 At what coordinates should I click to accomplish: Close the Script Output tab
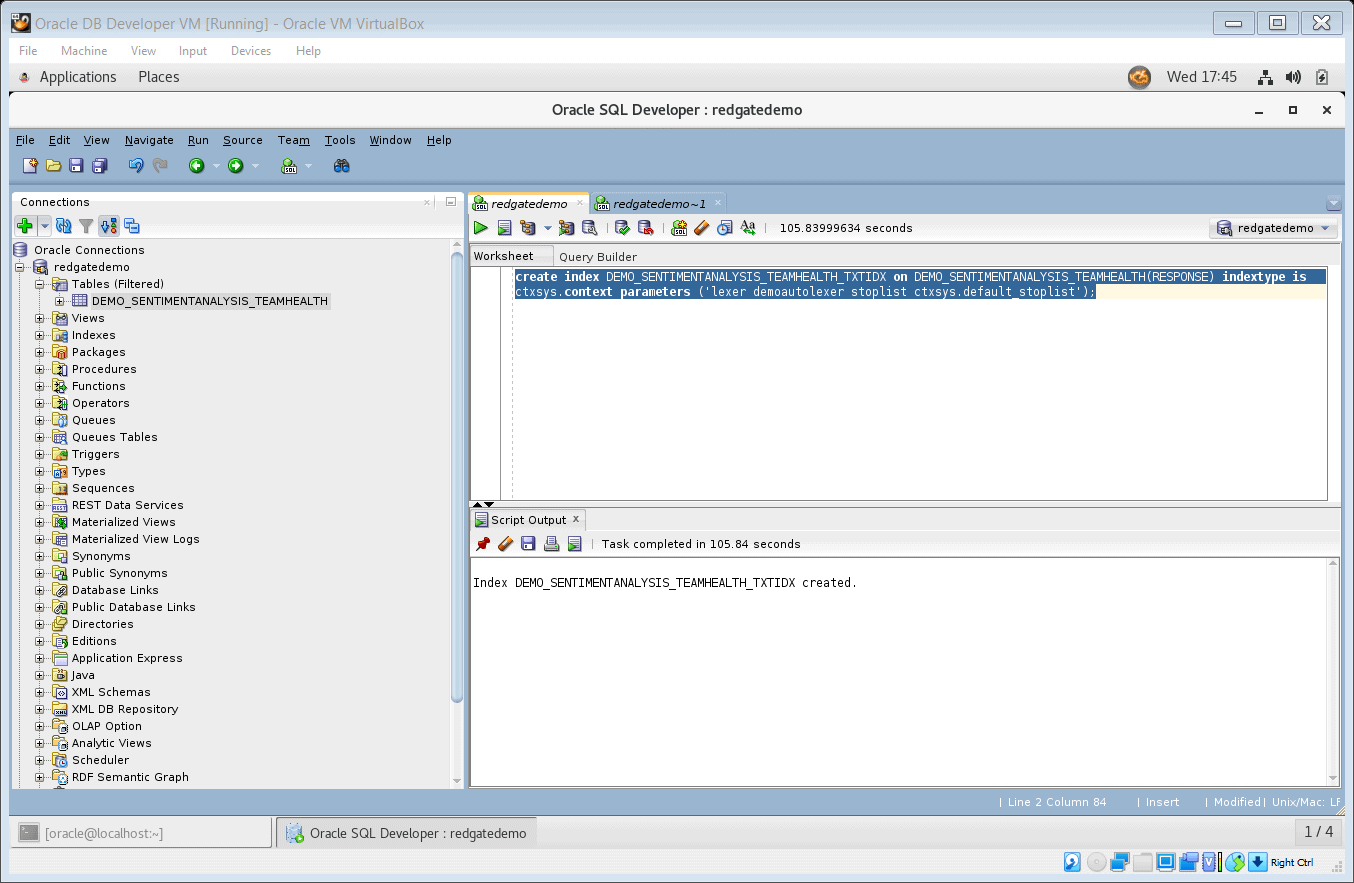(576, 519)
